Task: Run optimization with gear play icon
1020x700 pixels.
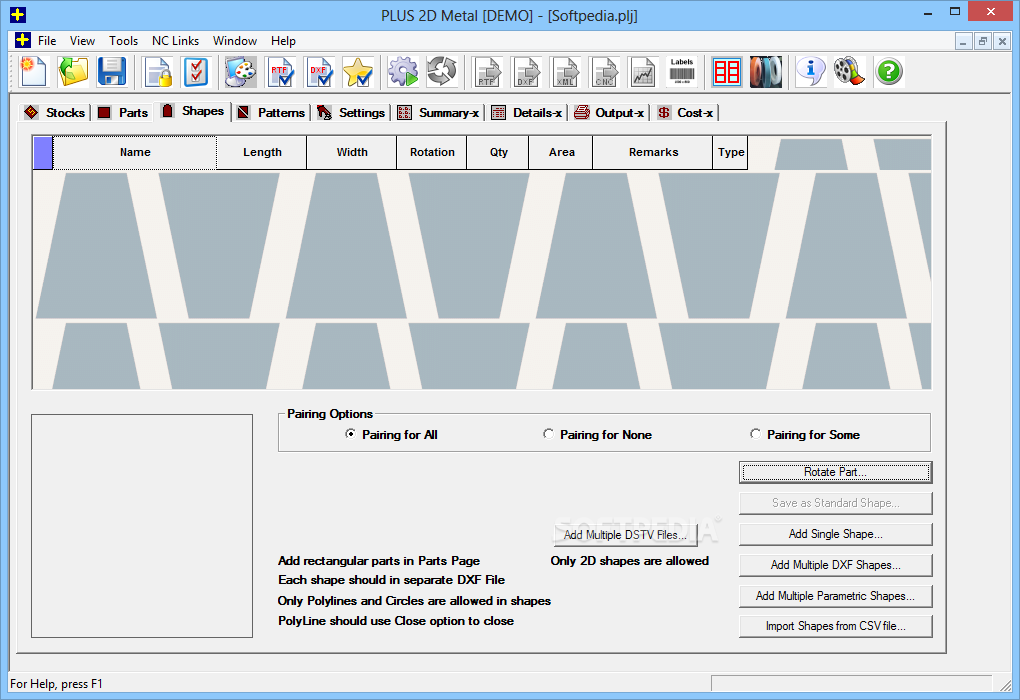Action: pyautogui.click(x=403, y=72)
